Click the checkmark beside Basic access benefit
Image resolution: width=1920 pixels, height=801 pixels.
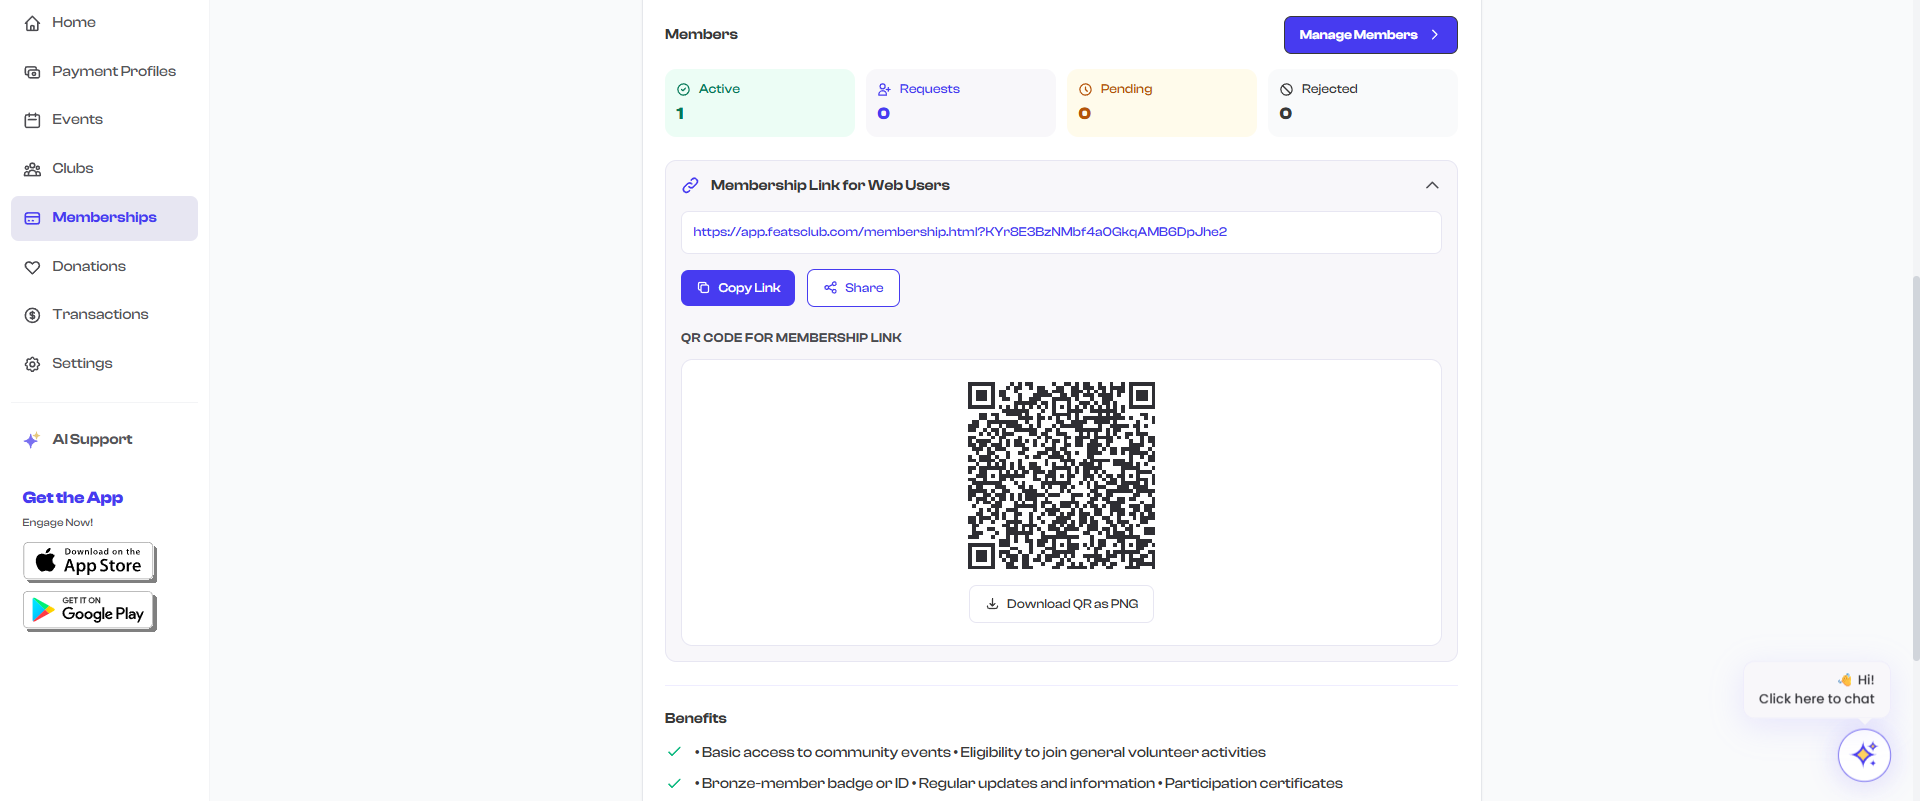coord(674,752)
